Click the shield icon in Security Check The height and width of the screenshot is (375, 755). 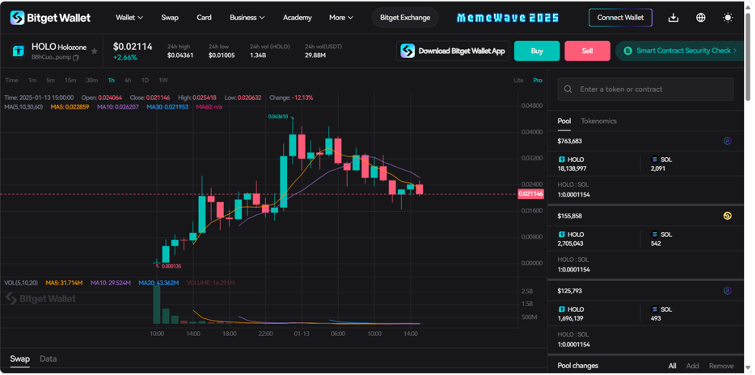point(627,51)
